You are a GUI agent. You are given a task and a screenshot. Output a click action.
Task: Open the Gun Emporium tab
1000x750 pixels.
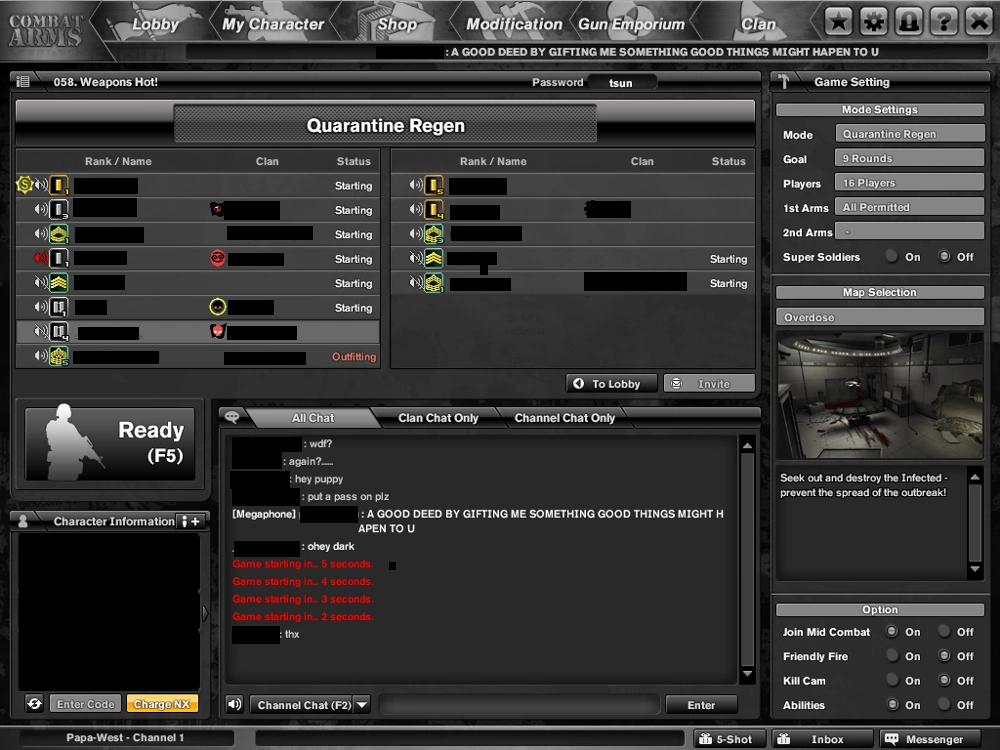pyautogui.click(x=631, y=24)
